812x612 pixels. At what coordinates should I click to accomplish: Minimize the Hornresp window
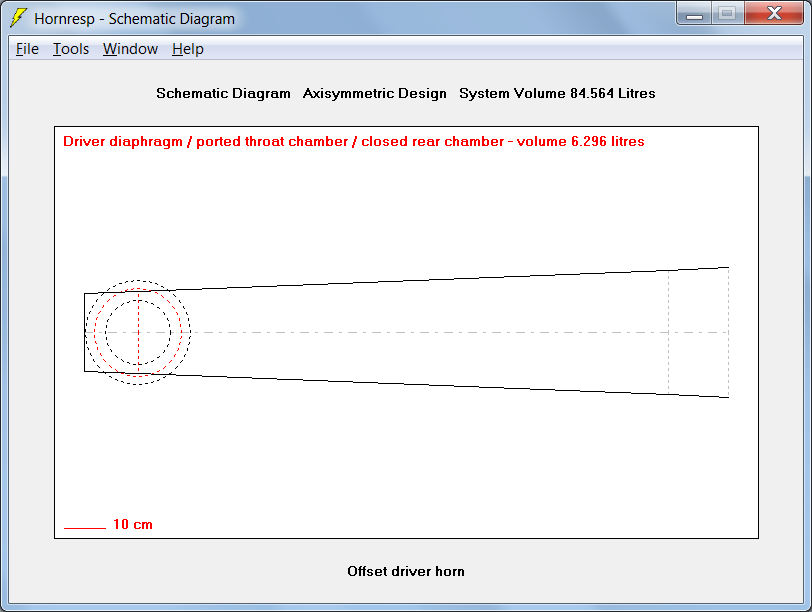coord(694,13)
